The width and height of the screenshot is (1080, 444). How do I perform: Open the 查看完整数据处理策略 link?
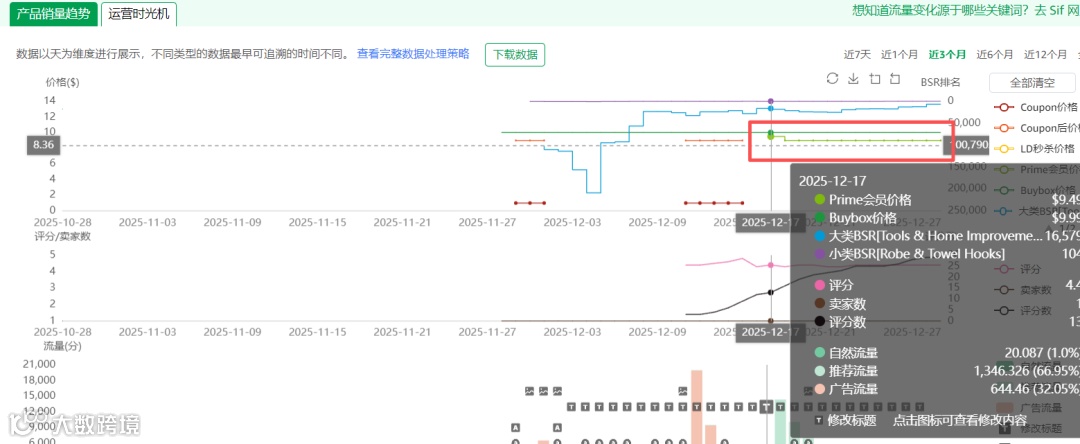(x=413, y=54)
